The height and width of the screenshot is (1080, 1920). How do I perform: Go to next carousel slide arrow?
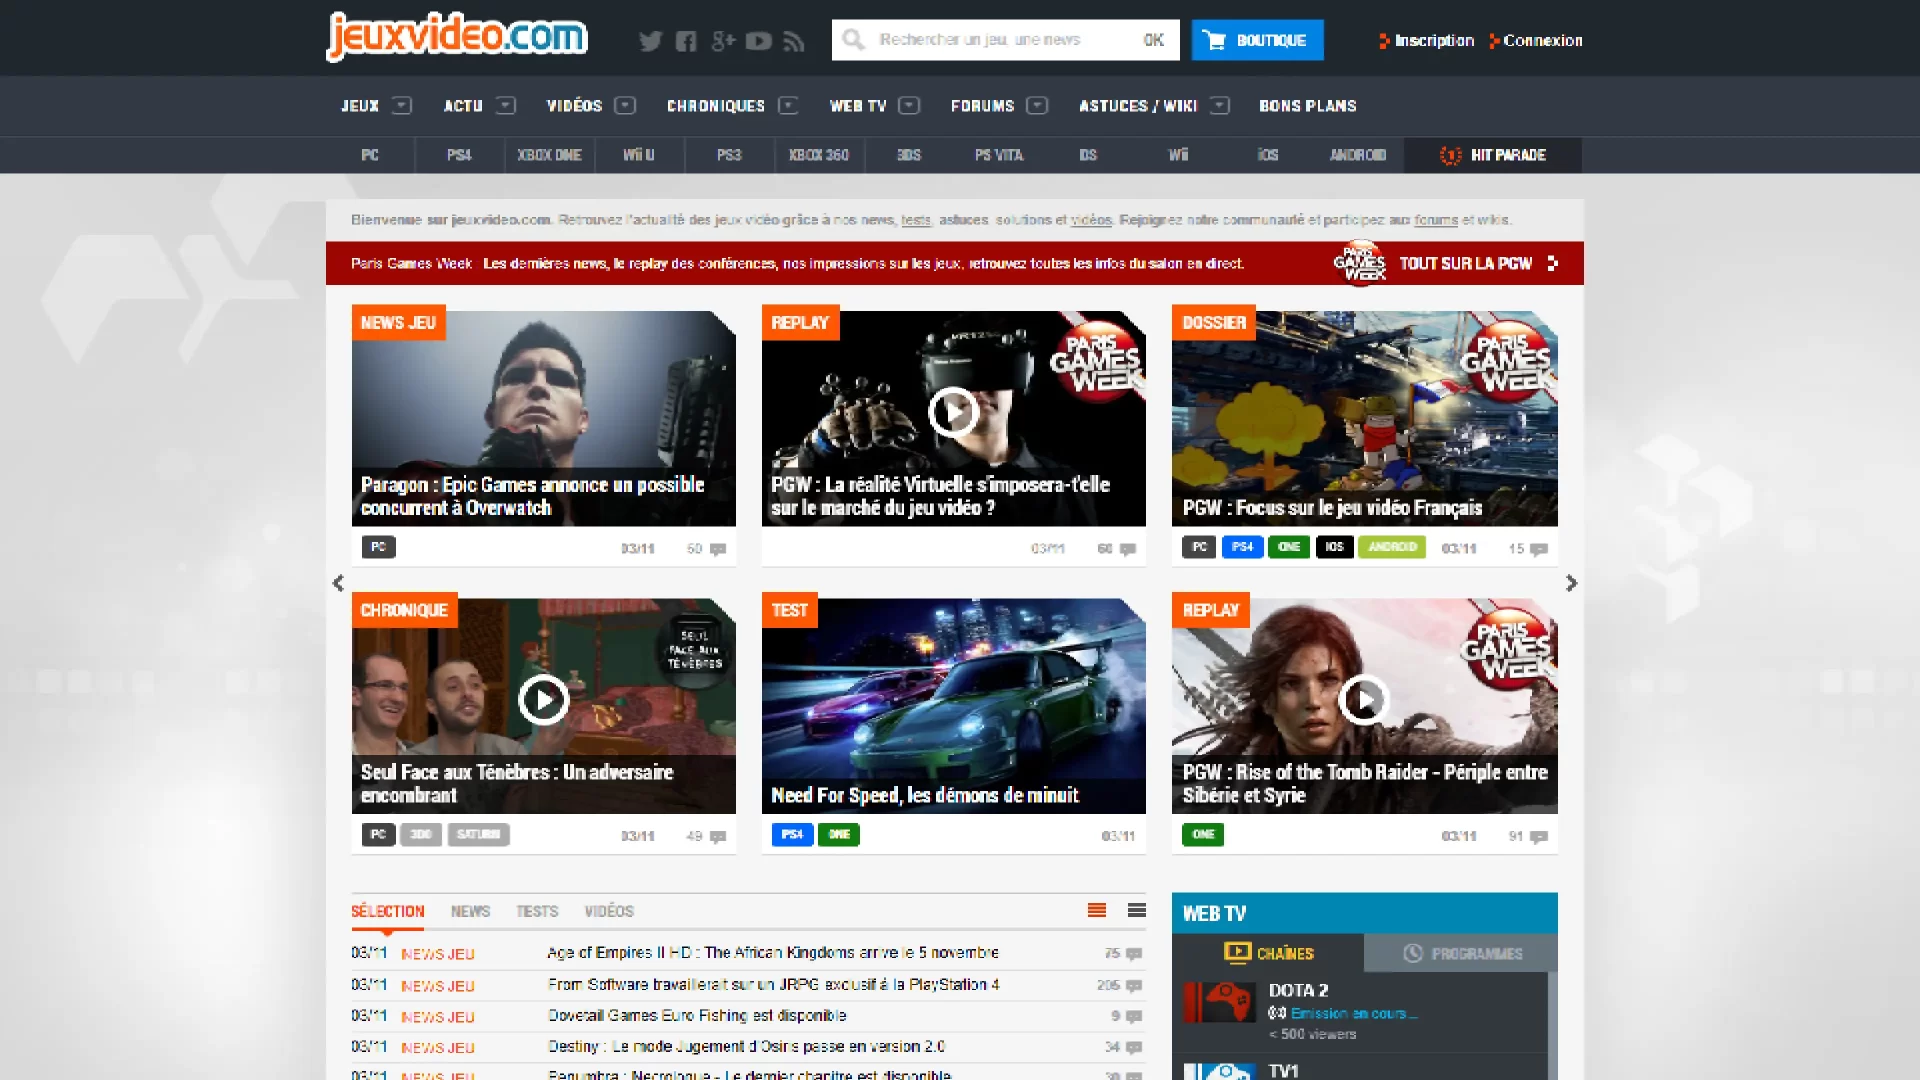coord(1571,583)
